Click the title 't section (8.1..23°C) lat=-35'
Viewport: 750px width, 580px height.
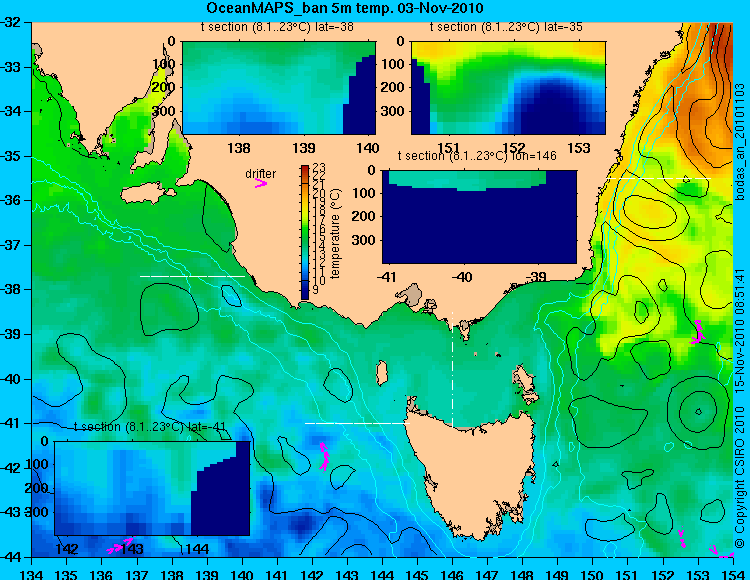[x=506, y=27]
